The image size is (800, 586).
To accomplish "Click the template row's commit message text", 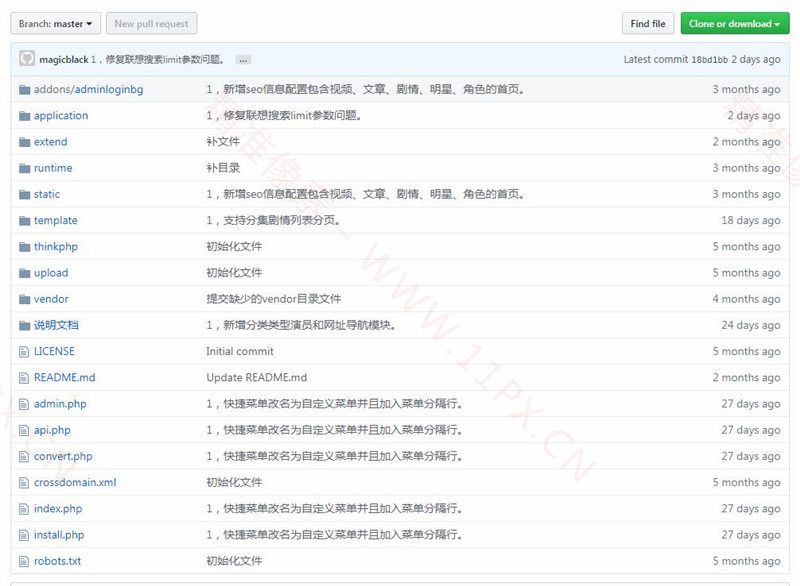I will [273, 220].
